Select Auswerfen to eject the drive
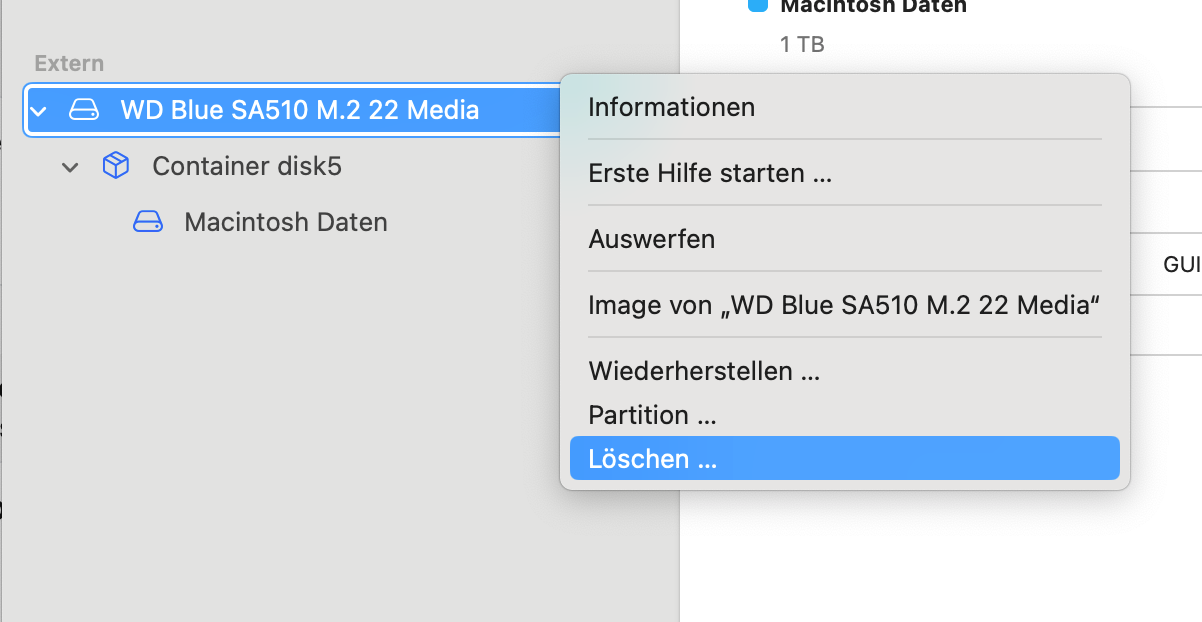Screen dimensions: 1202x622 click(651, 239)
